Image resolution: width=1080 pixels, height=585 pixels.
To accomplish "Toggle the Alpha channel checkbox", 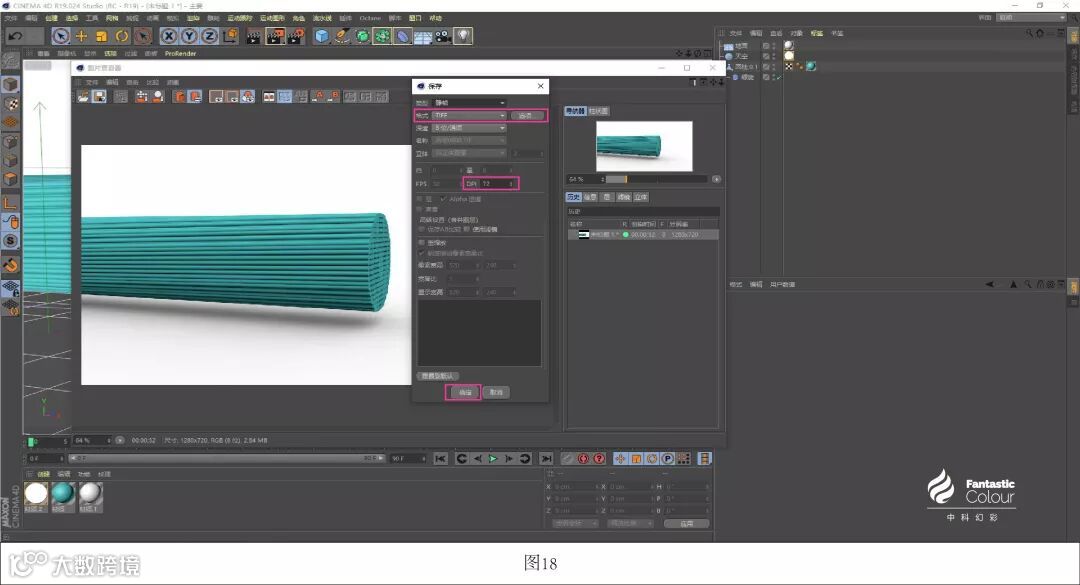I will (443, 199).
